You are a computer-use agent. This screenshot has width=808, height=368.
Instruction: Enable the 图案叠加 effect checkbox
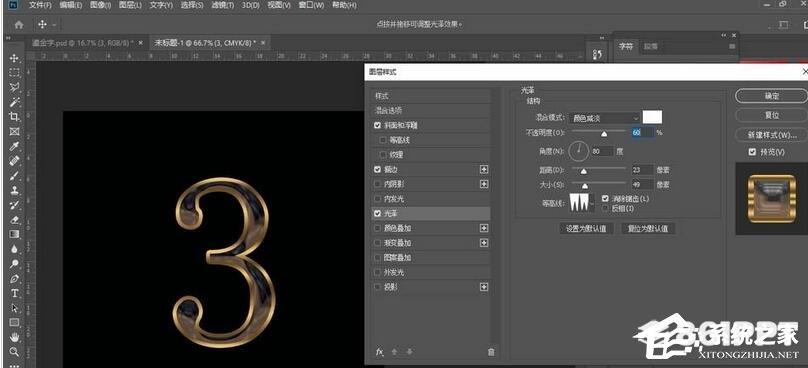[x=378, y=257]
